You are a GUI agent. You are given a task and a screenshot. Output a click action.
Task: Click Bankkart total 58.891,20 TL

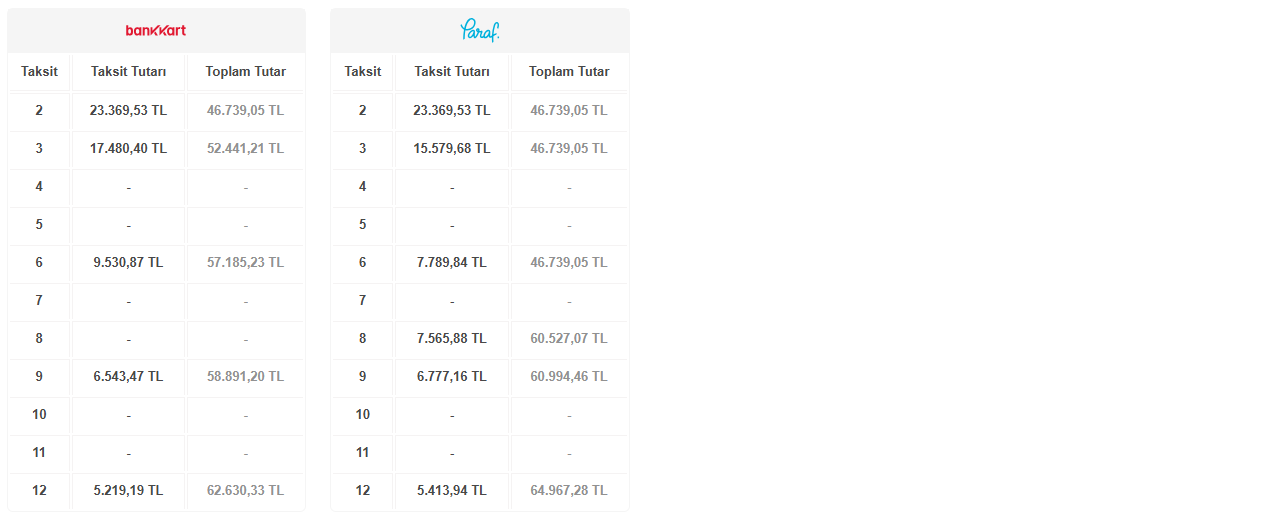click(x=245, y=376)
